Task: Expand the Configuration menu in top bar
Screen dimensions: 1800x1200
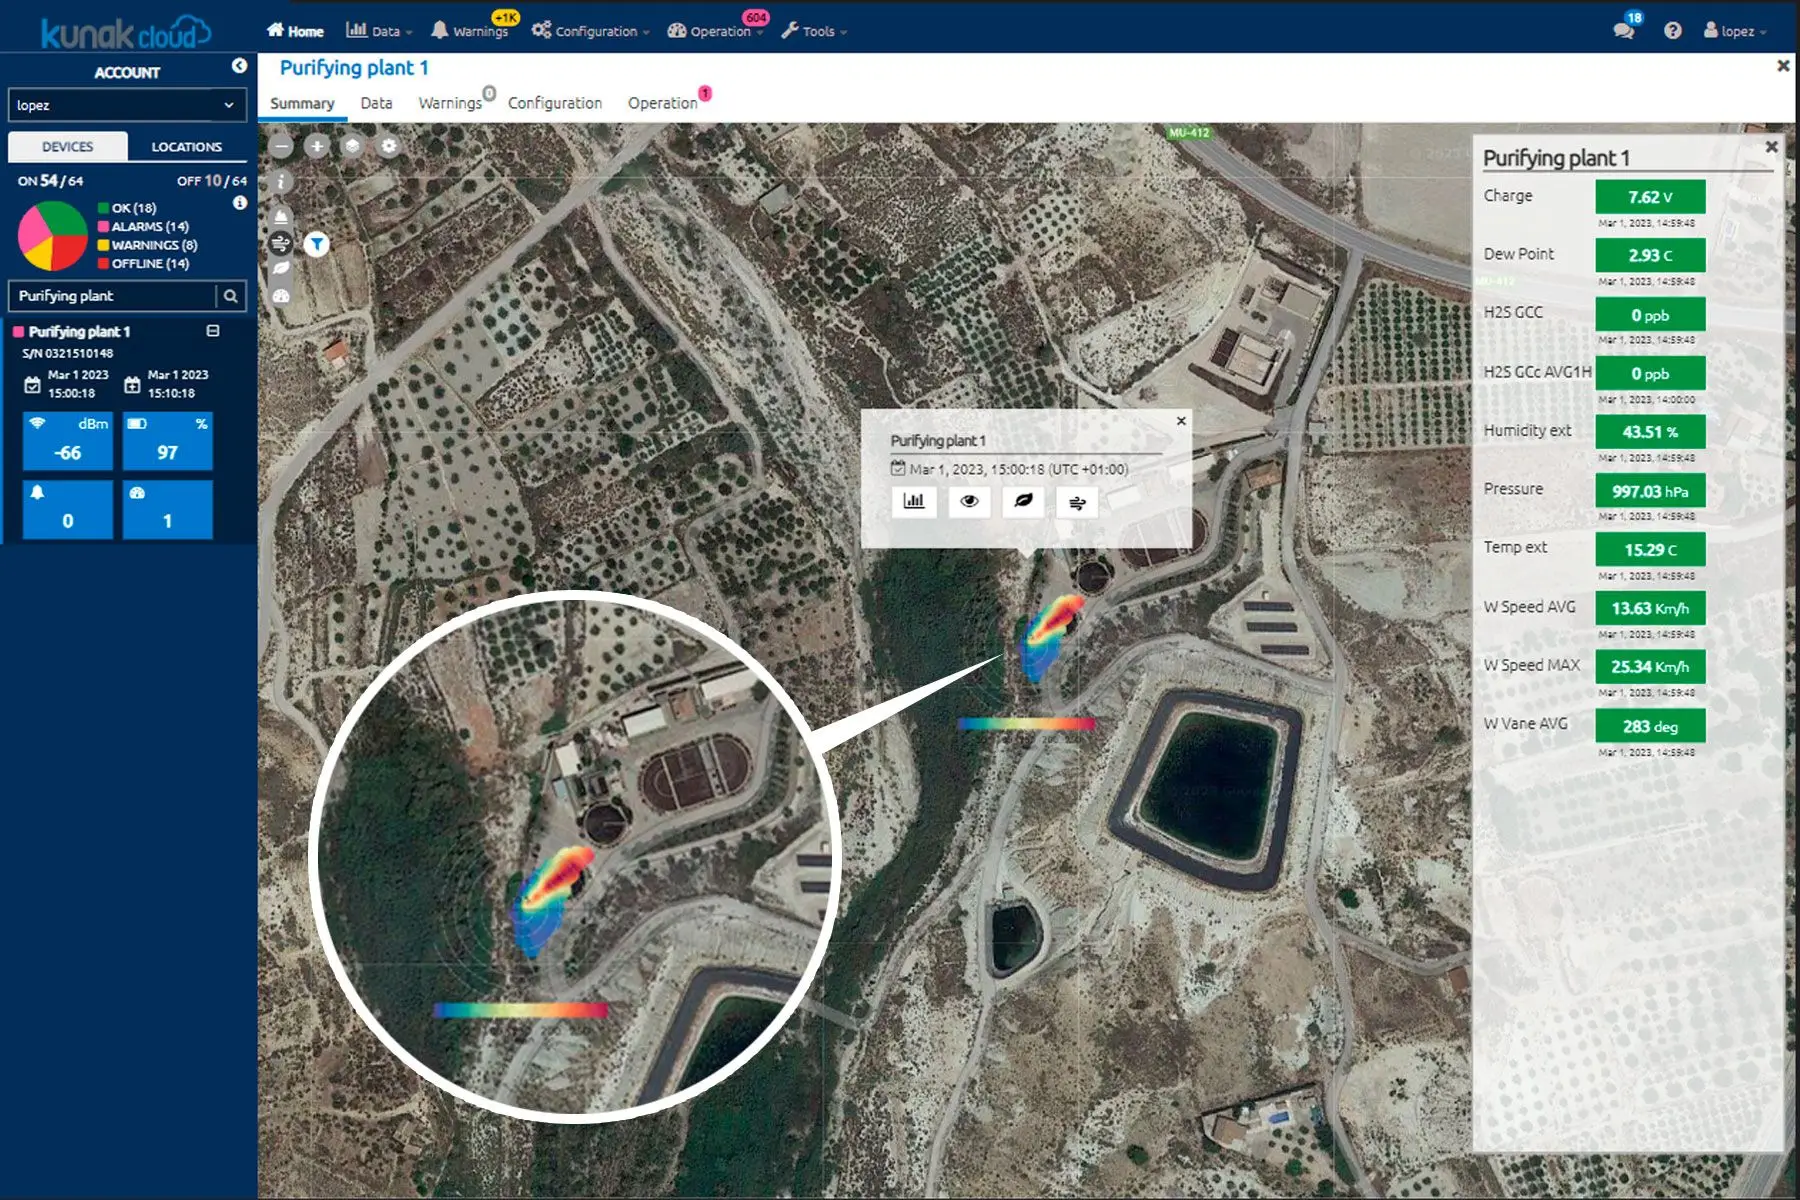Action: (590, 31)
